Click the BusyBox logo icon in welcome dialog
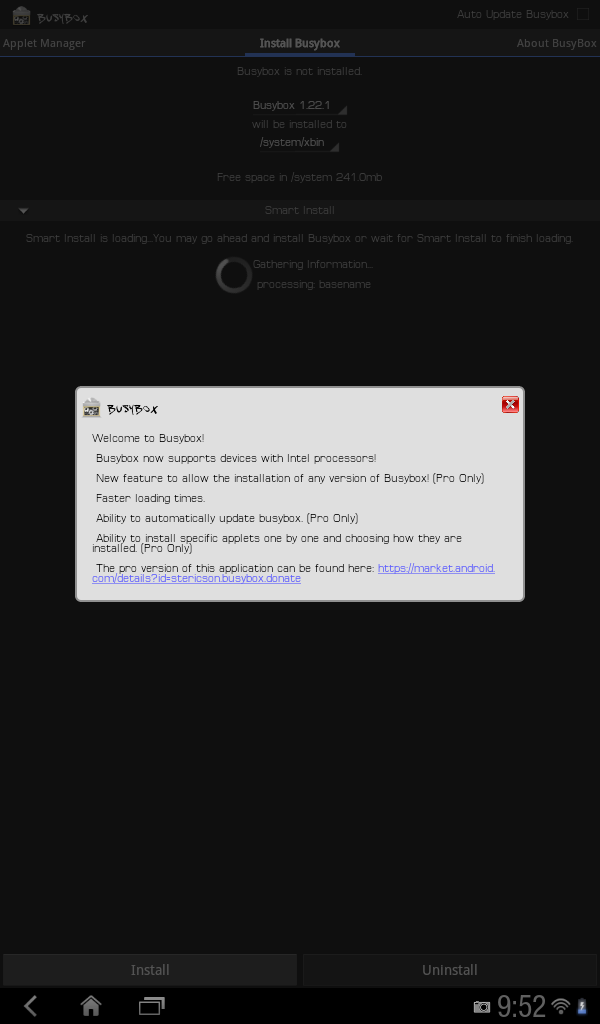Screen dimensions: 600x1024 [91, 408]
